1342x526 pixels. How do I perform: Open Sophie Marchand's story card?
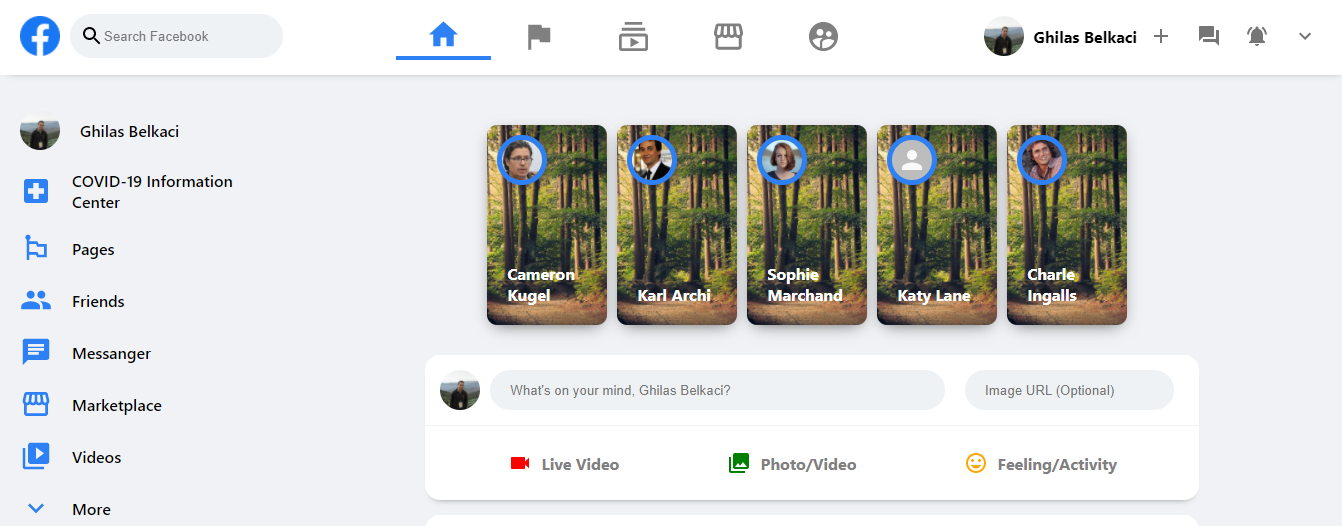[806, 225]
